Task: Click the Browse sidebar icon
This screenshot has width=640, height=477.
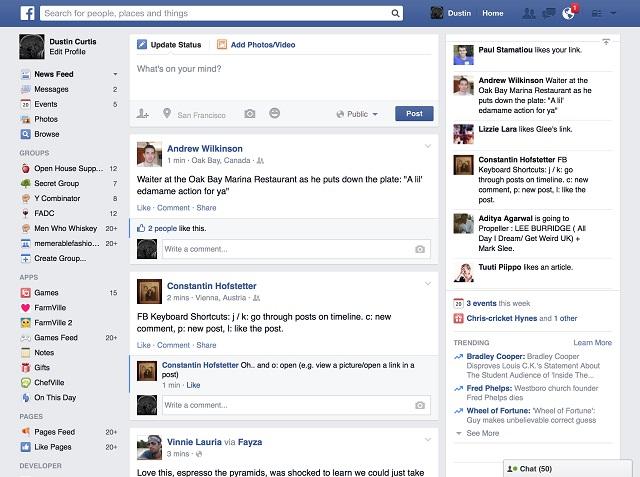Action: 25,134
